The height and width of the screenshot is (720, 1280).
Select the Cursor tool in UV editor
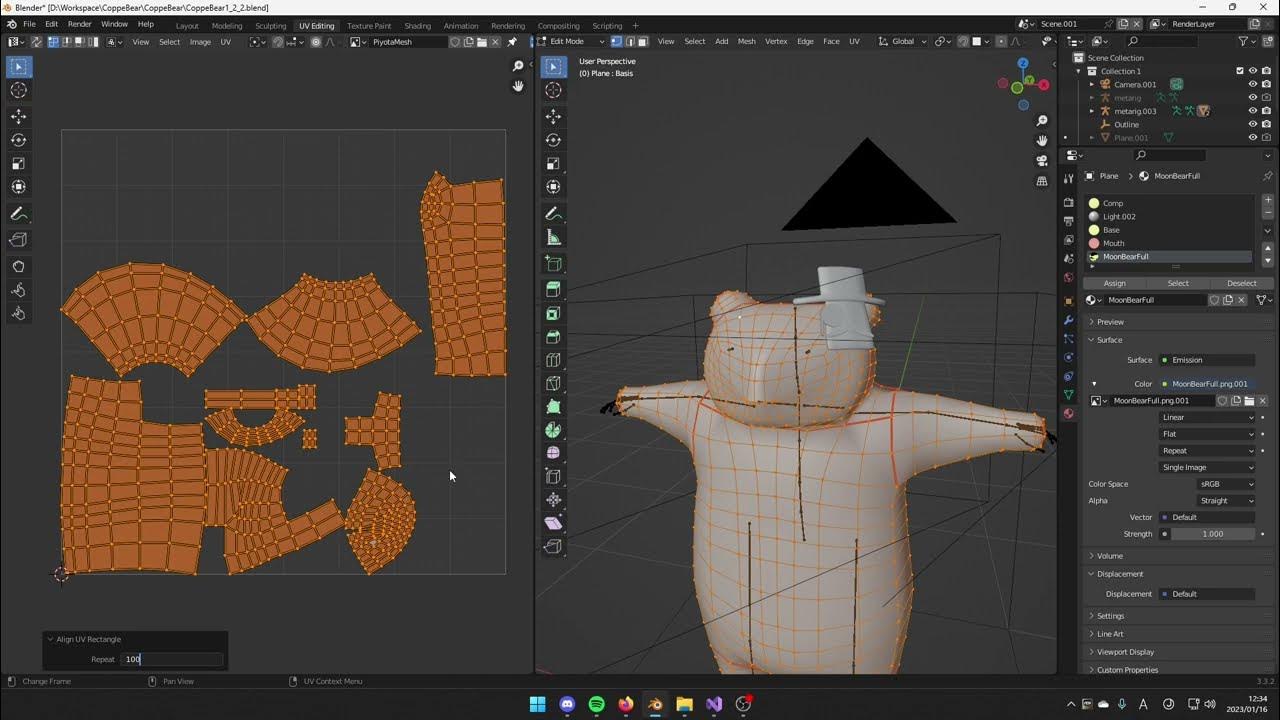(x=19, y=90)
